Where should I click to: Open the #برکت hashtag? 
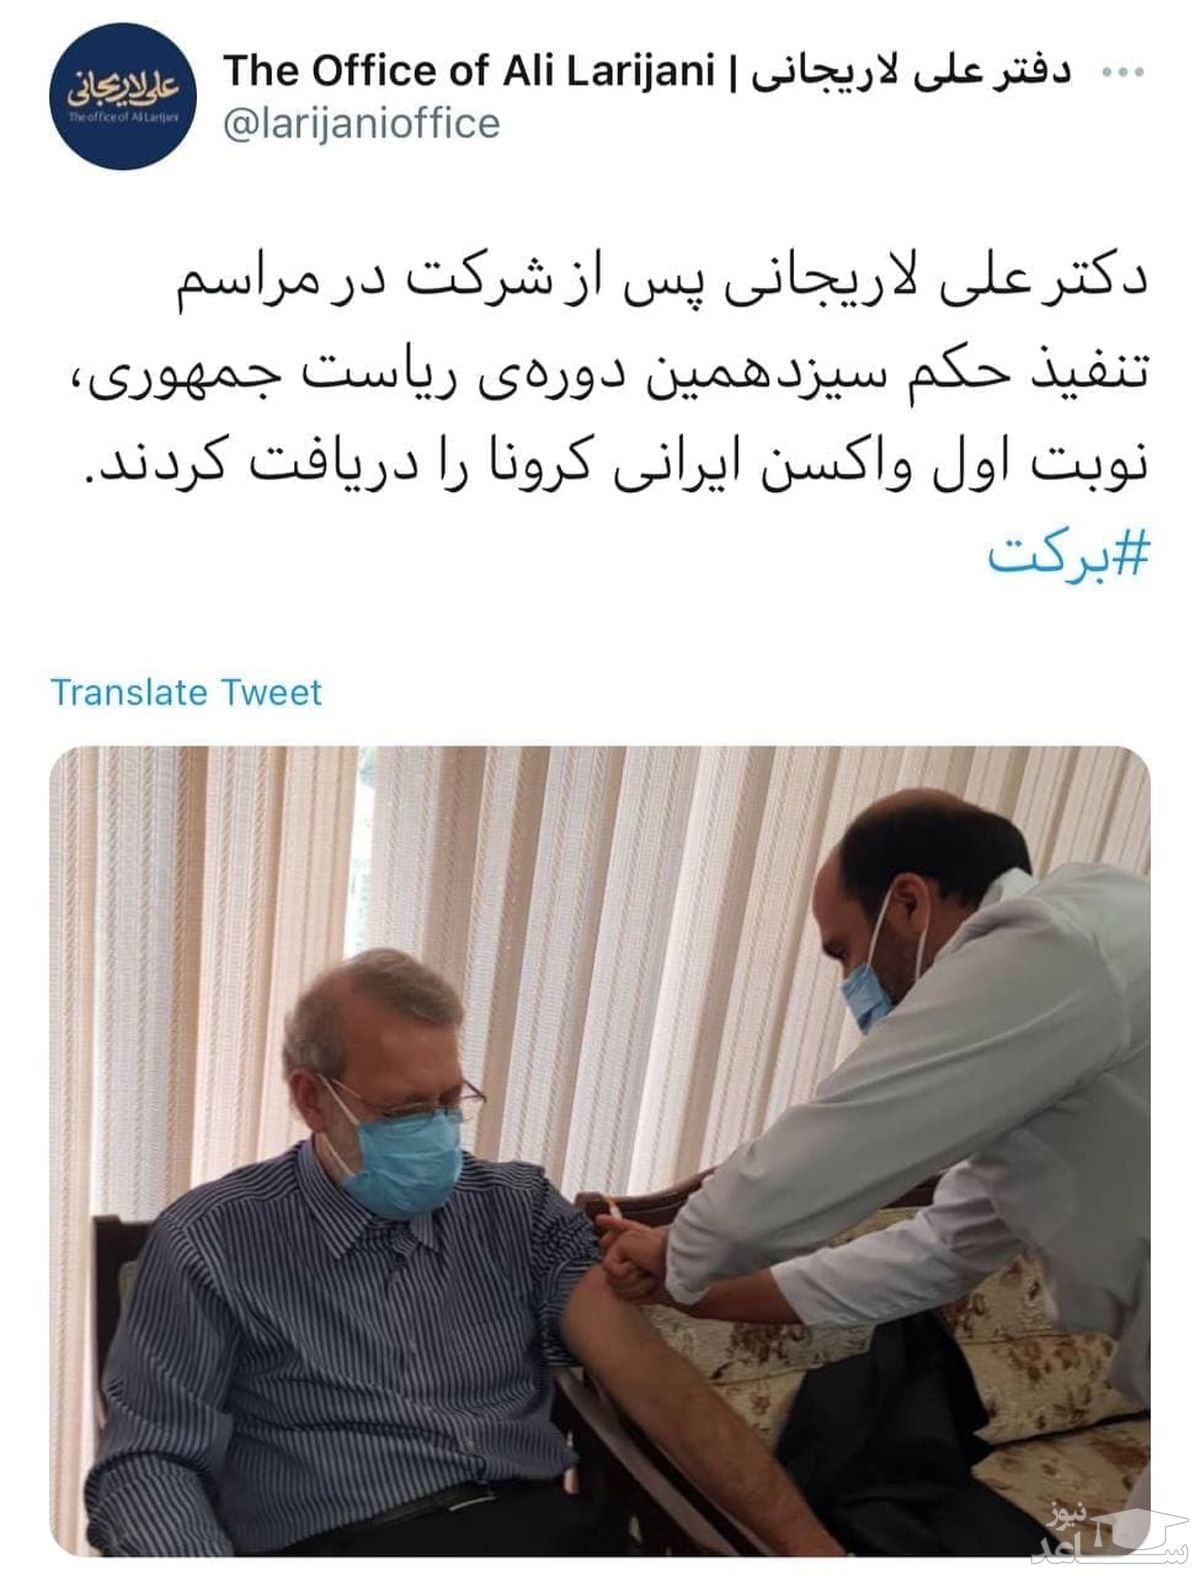click(1069, 556)
